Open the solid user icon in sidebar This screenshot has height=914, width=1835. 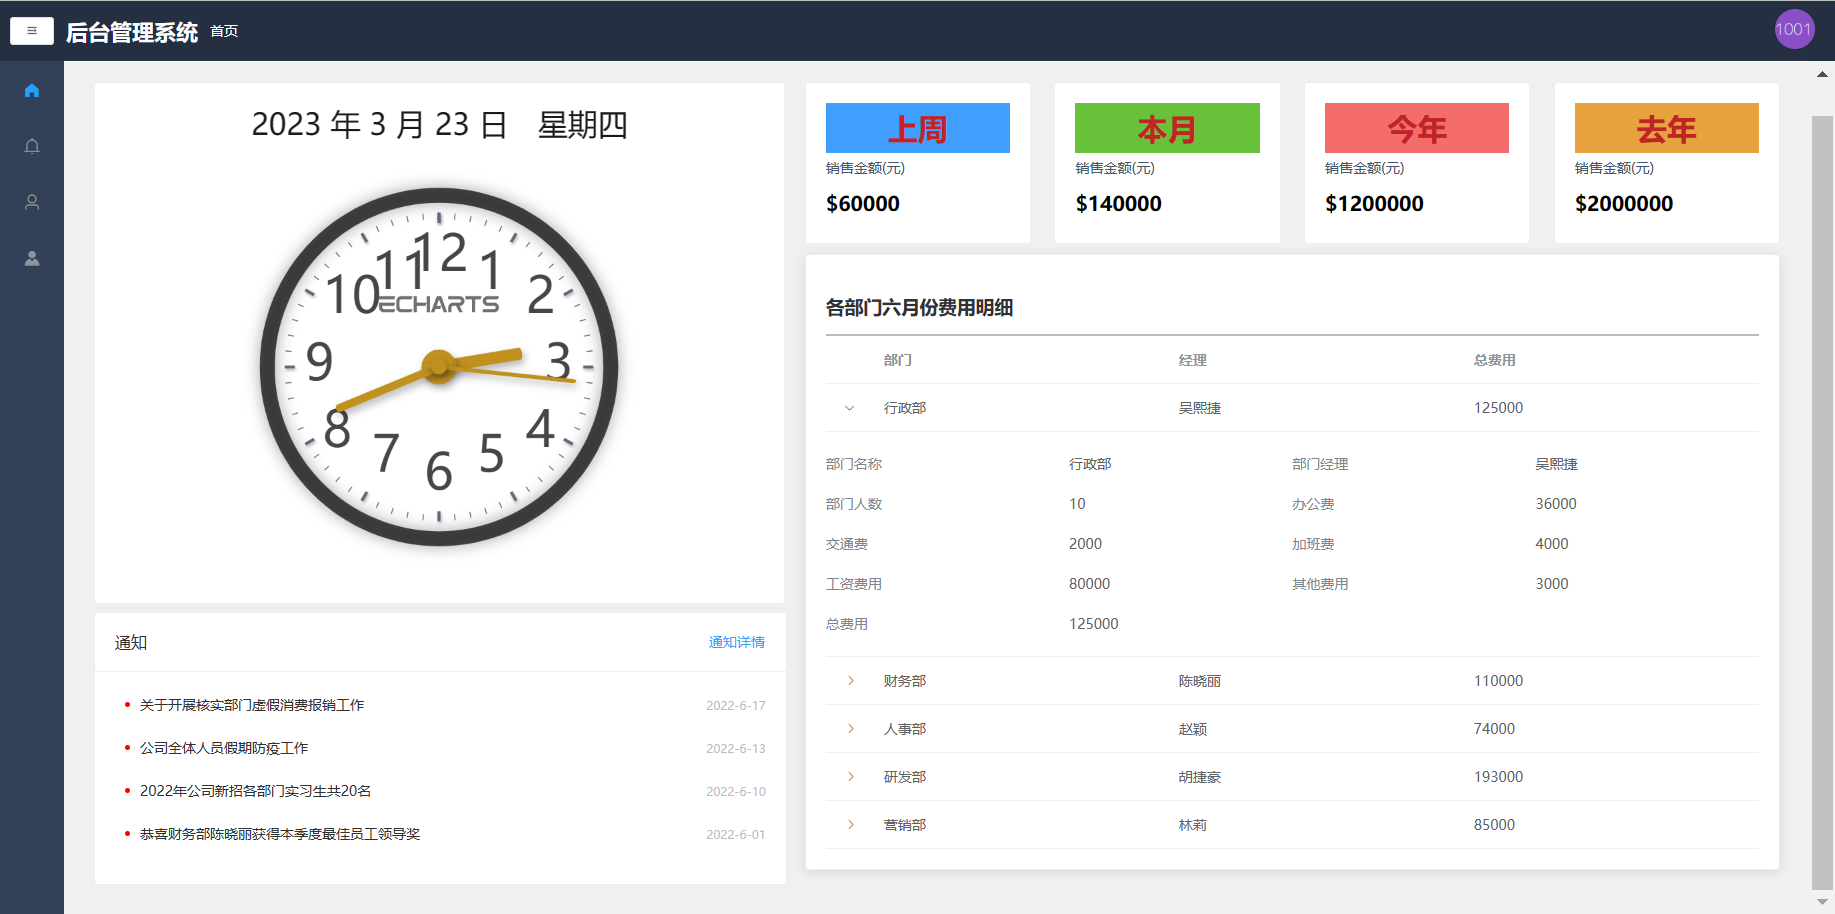click(x=32, y=258)
